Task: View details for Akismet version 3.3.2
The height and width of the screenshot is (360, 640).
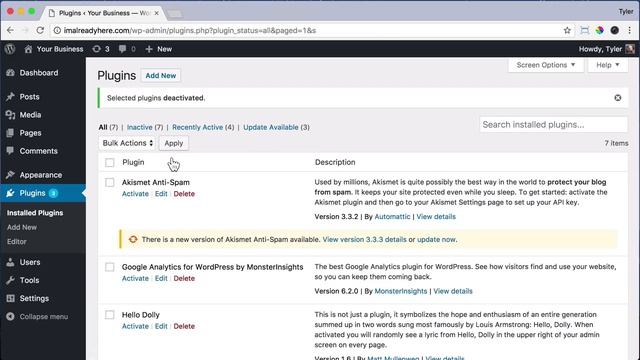Action: point(436,217)
